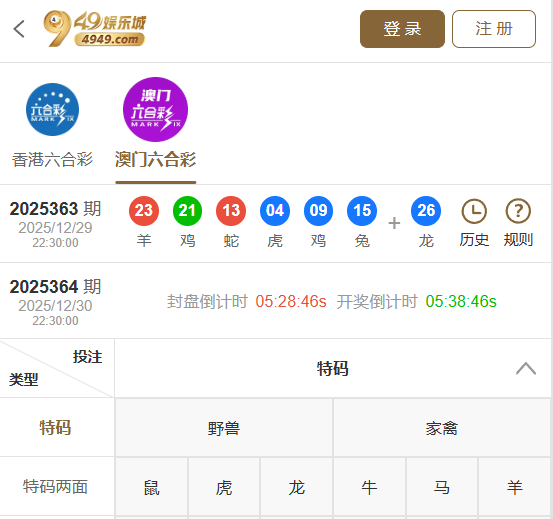Screen dimensions: 553x519
Task: Select the purple 澳门六合彩 lottery icon
Action: [x=156, y=109]
